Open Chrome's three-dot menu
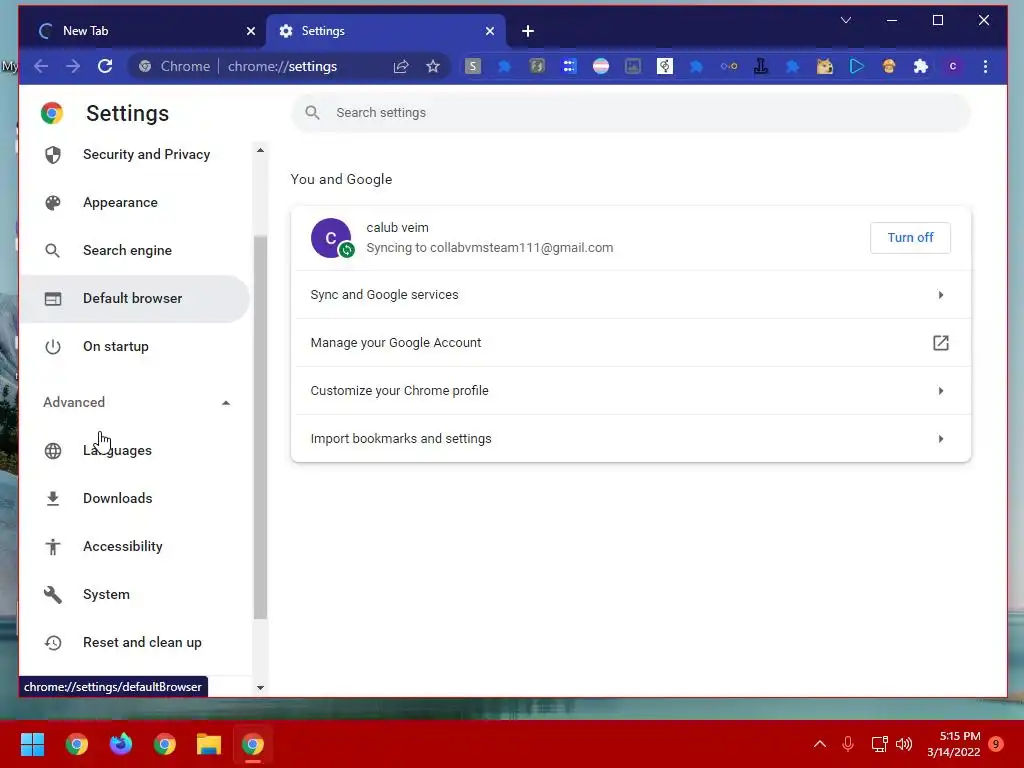 tap(985, 66)
